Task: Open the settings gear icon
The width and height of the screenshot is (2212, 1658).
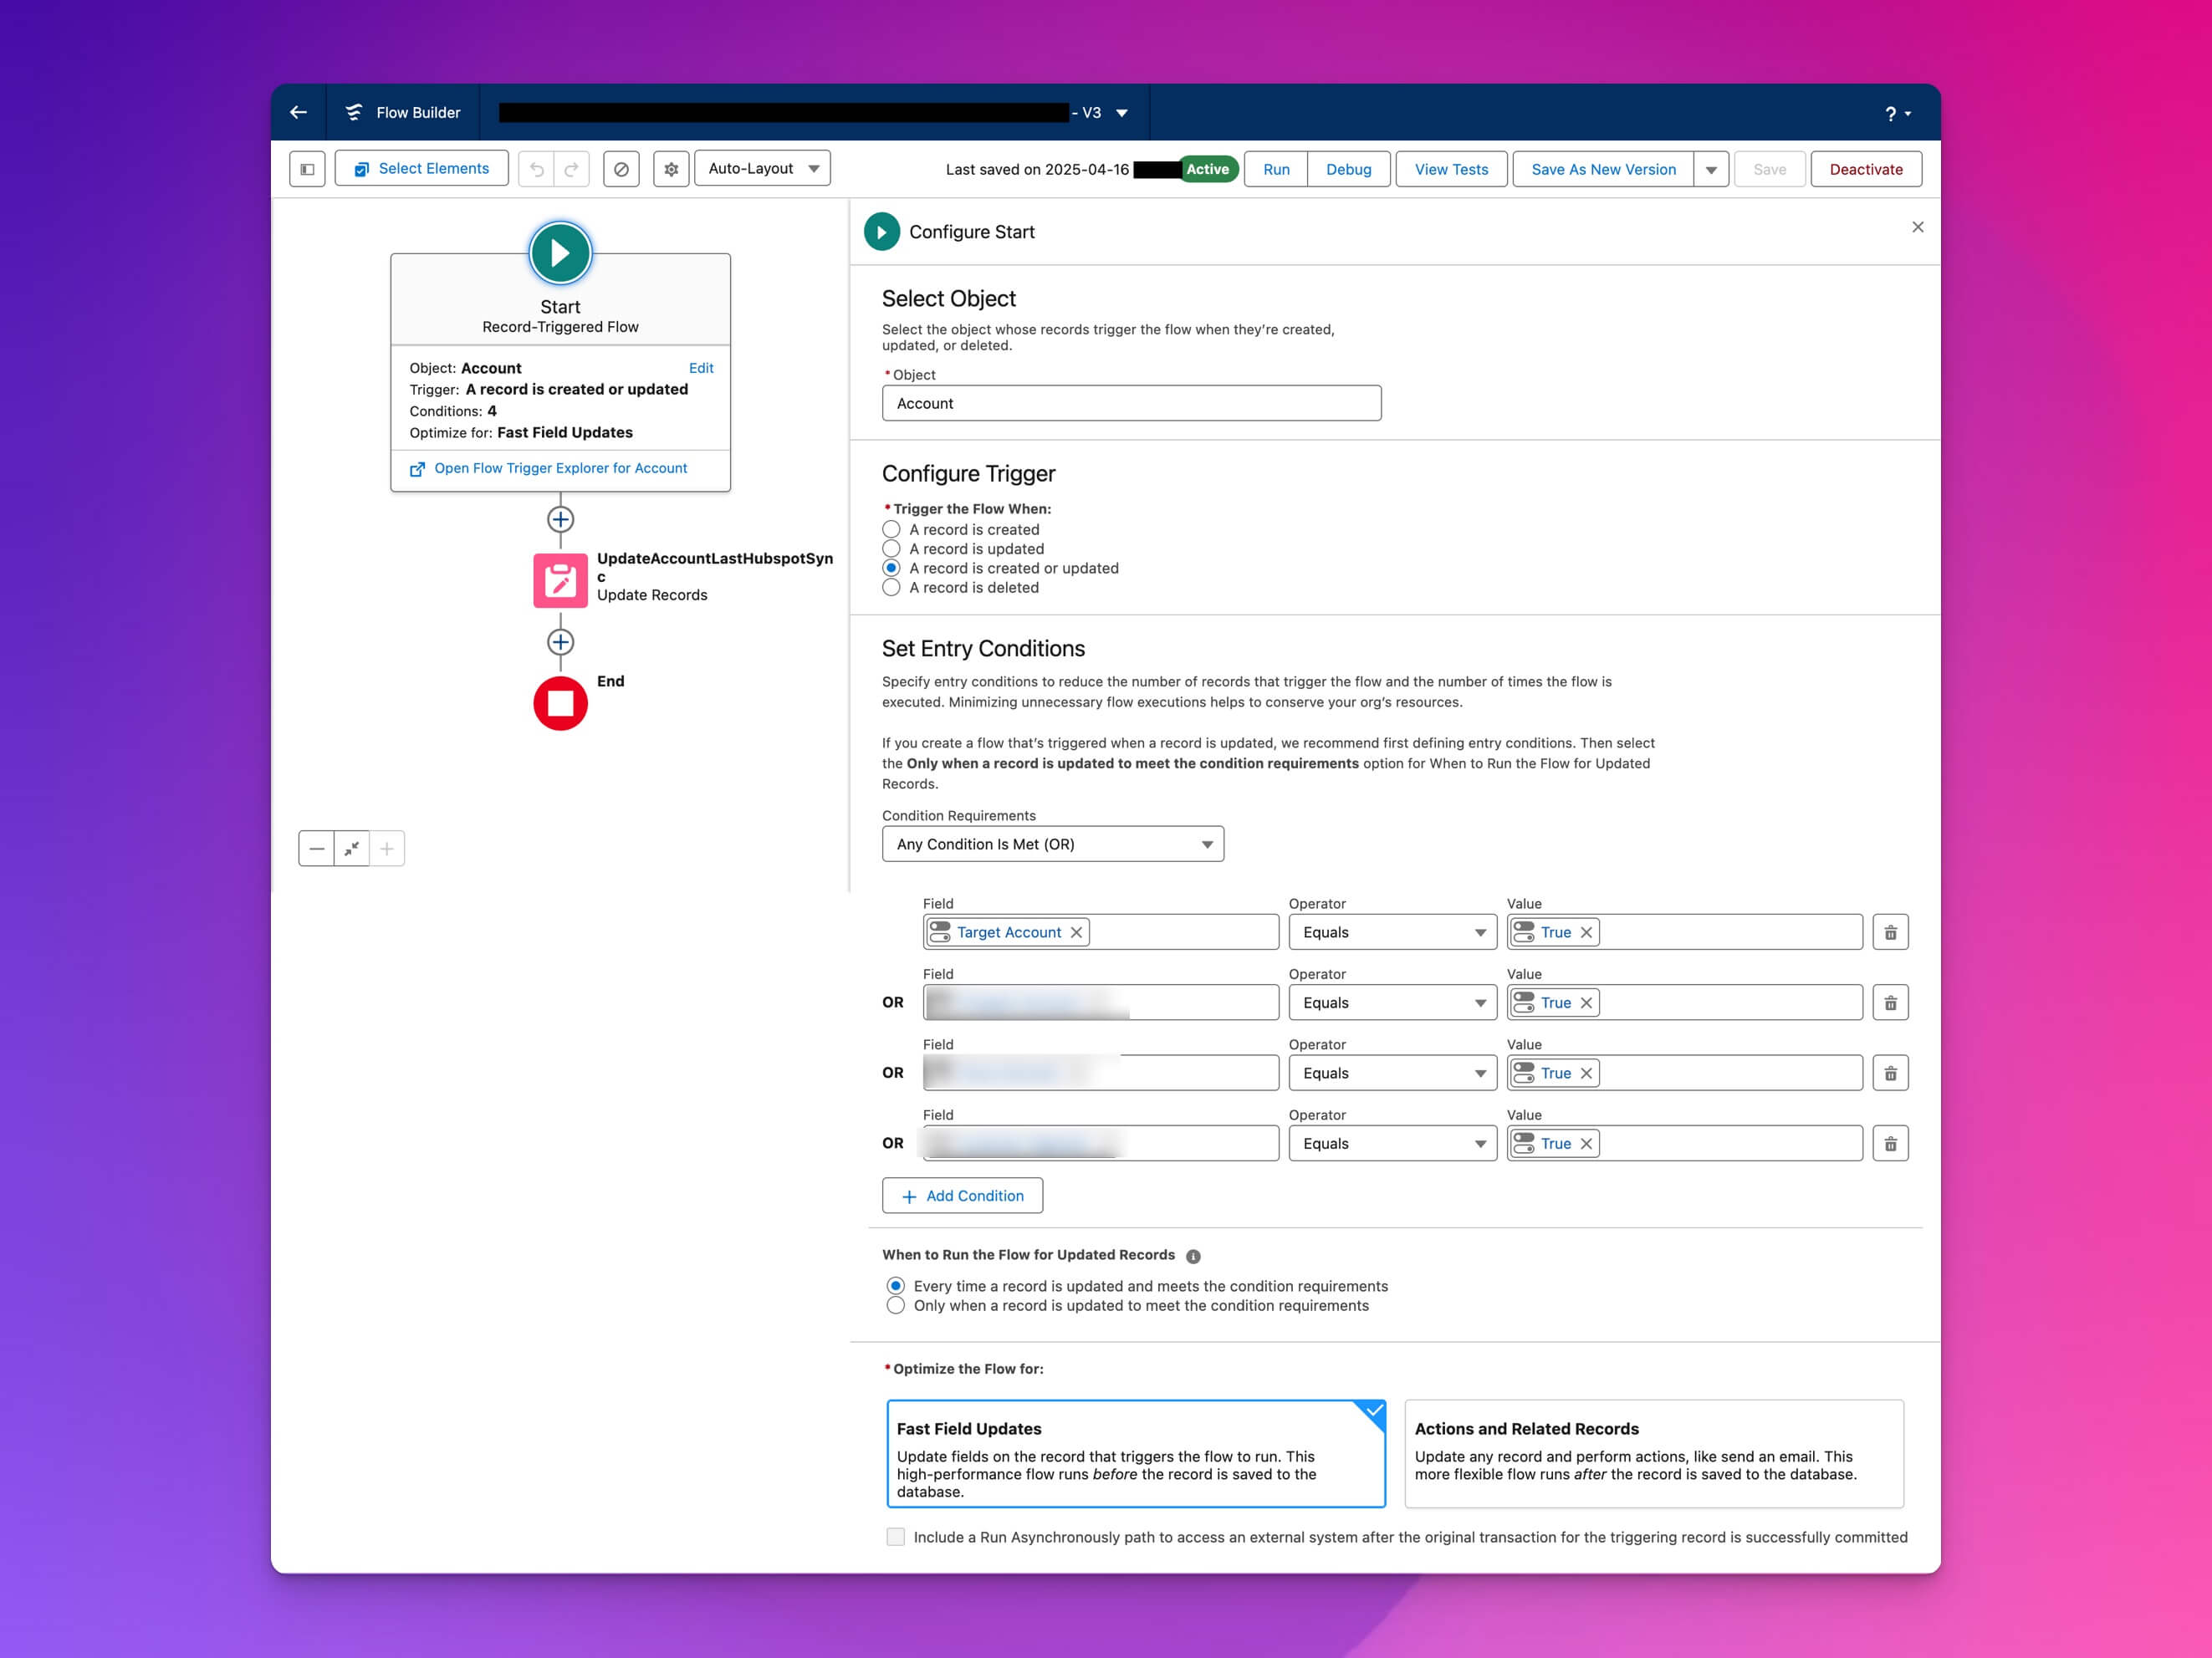Action: coord(671,169)
